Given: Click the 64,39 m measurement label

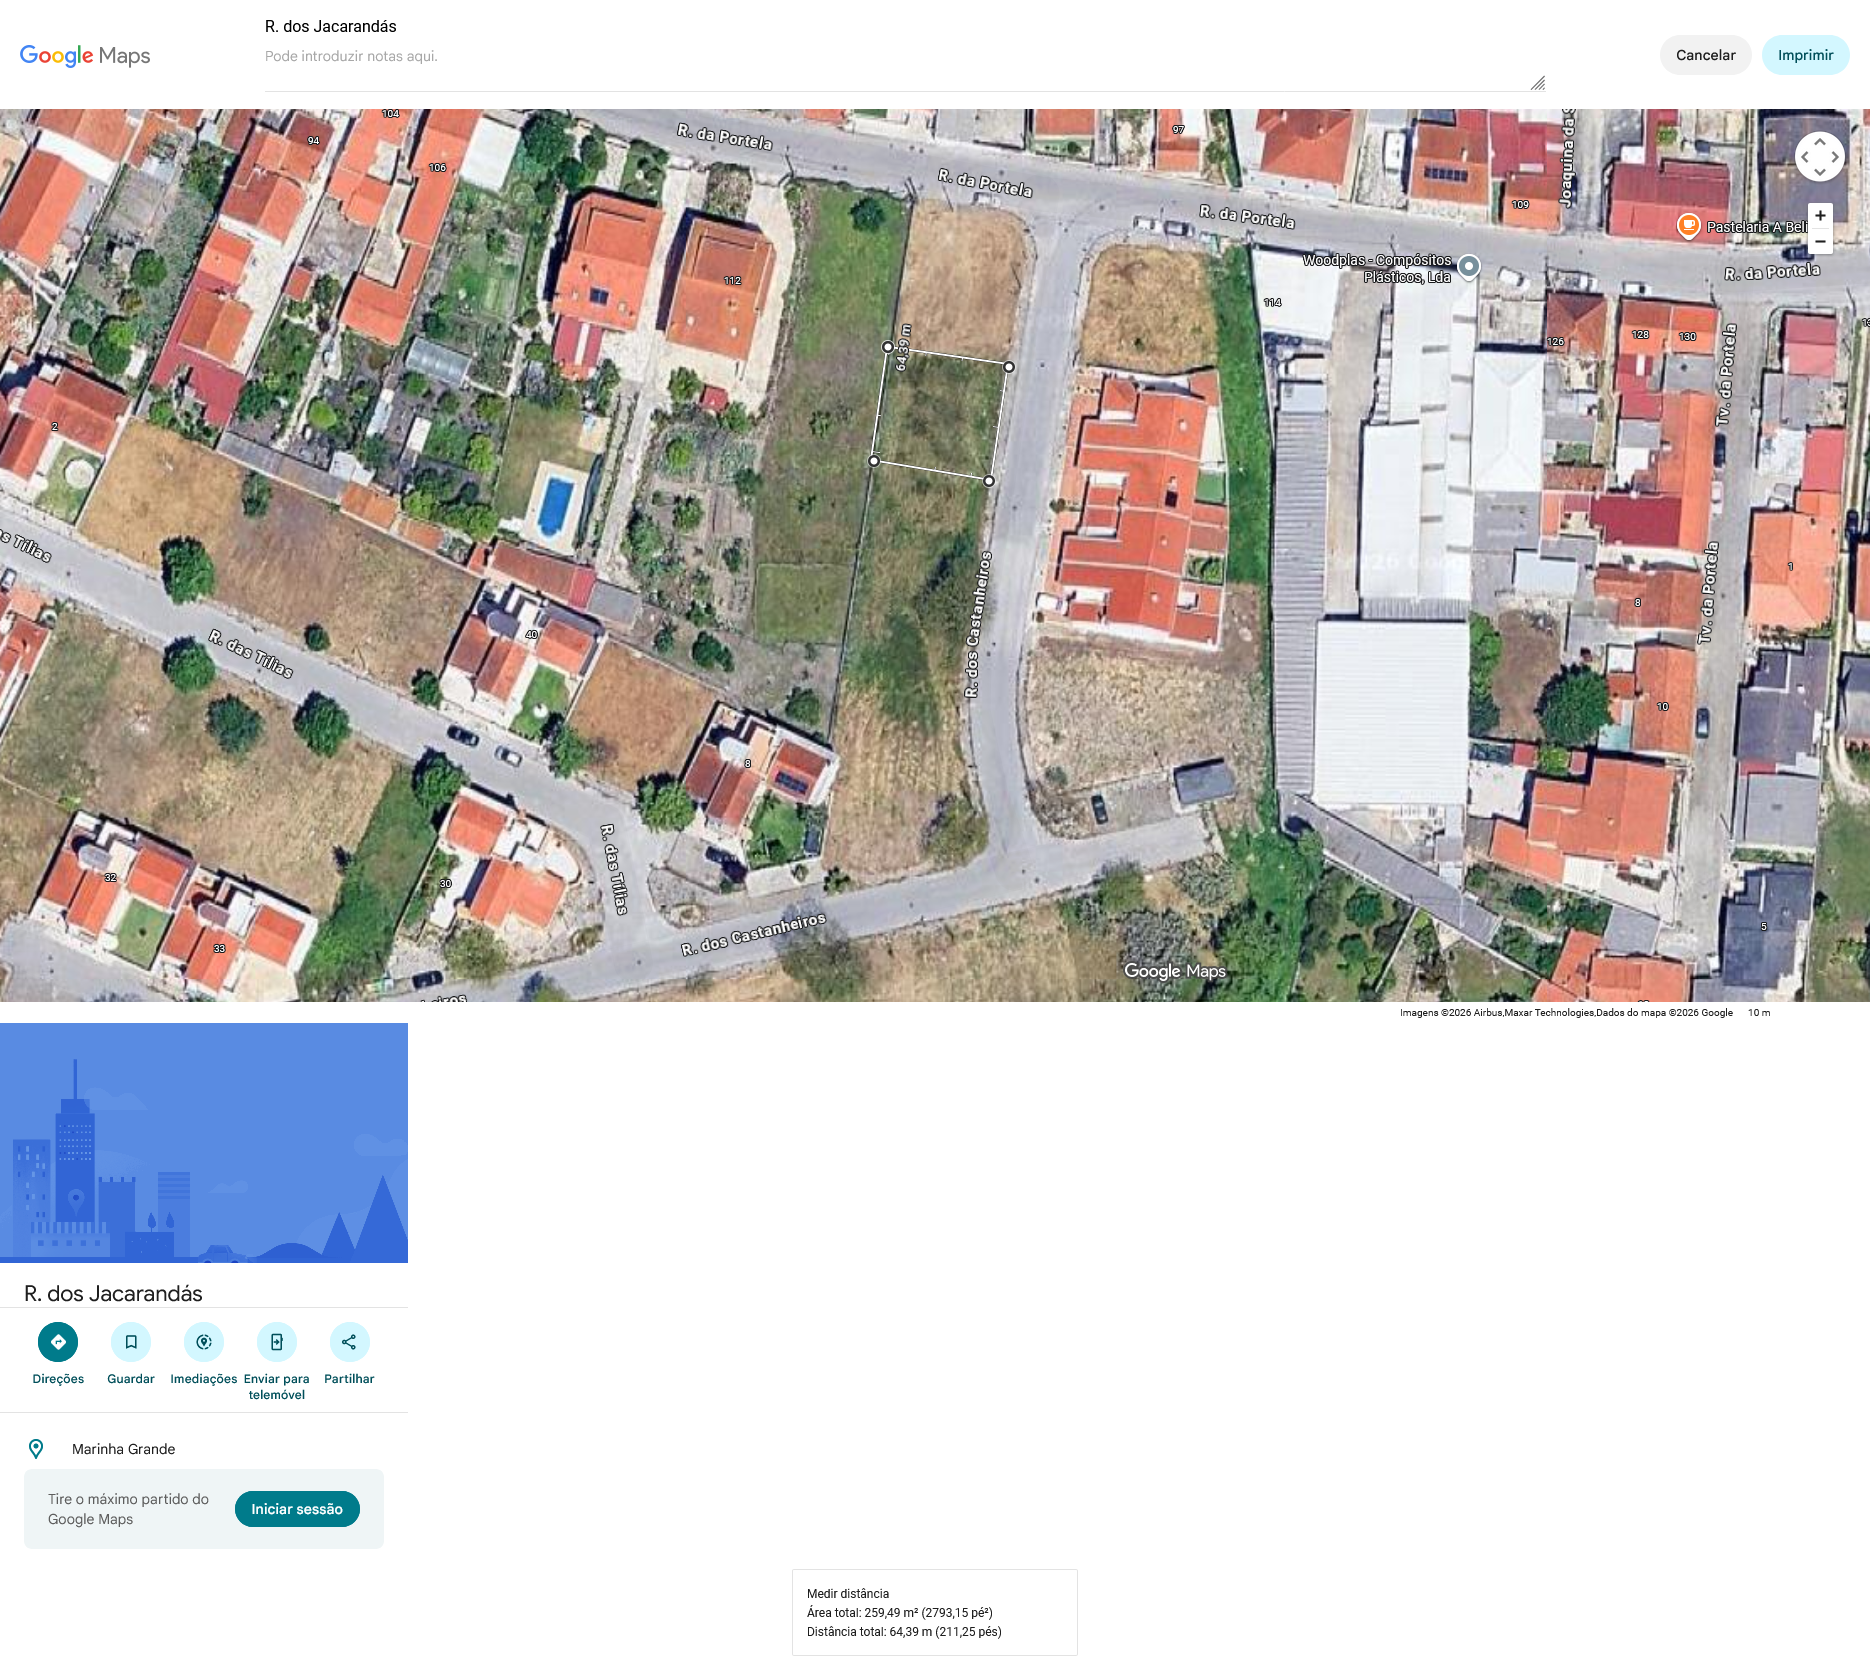Looking at the screenshot, I should 903,347.
